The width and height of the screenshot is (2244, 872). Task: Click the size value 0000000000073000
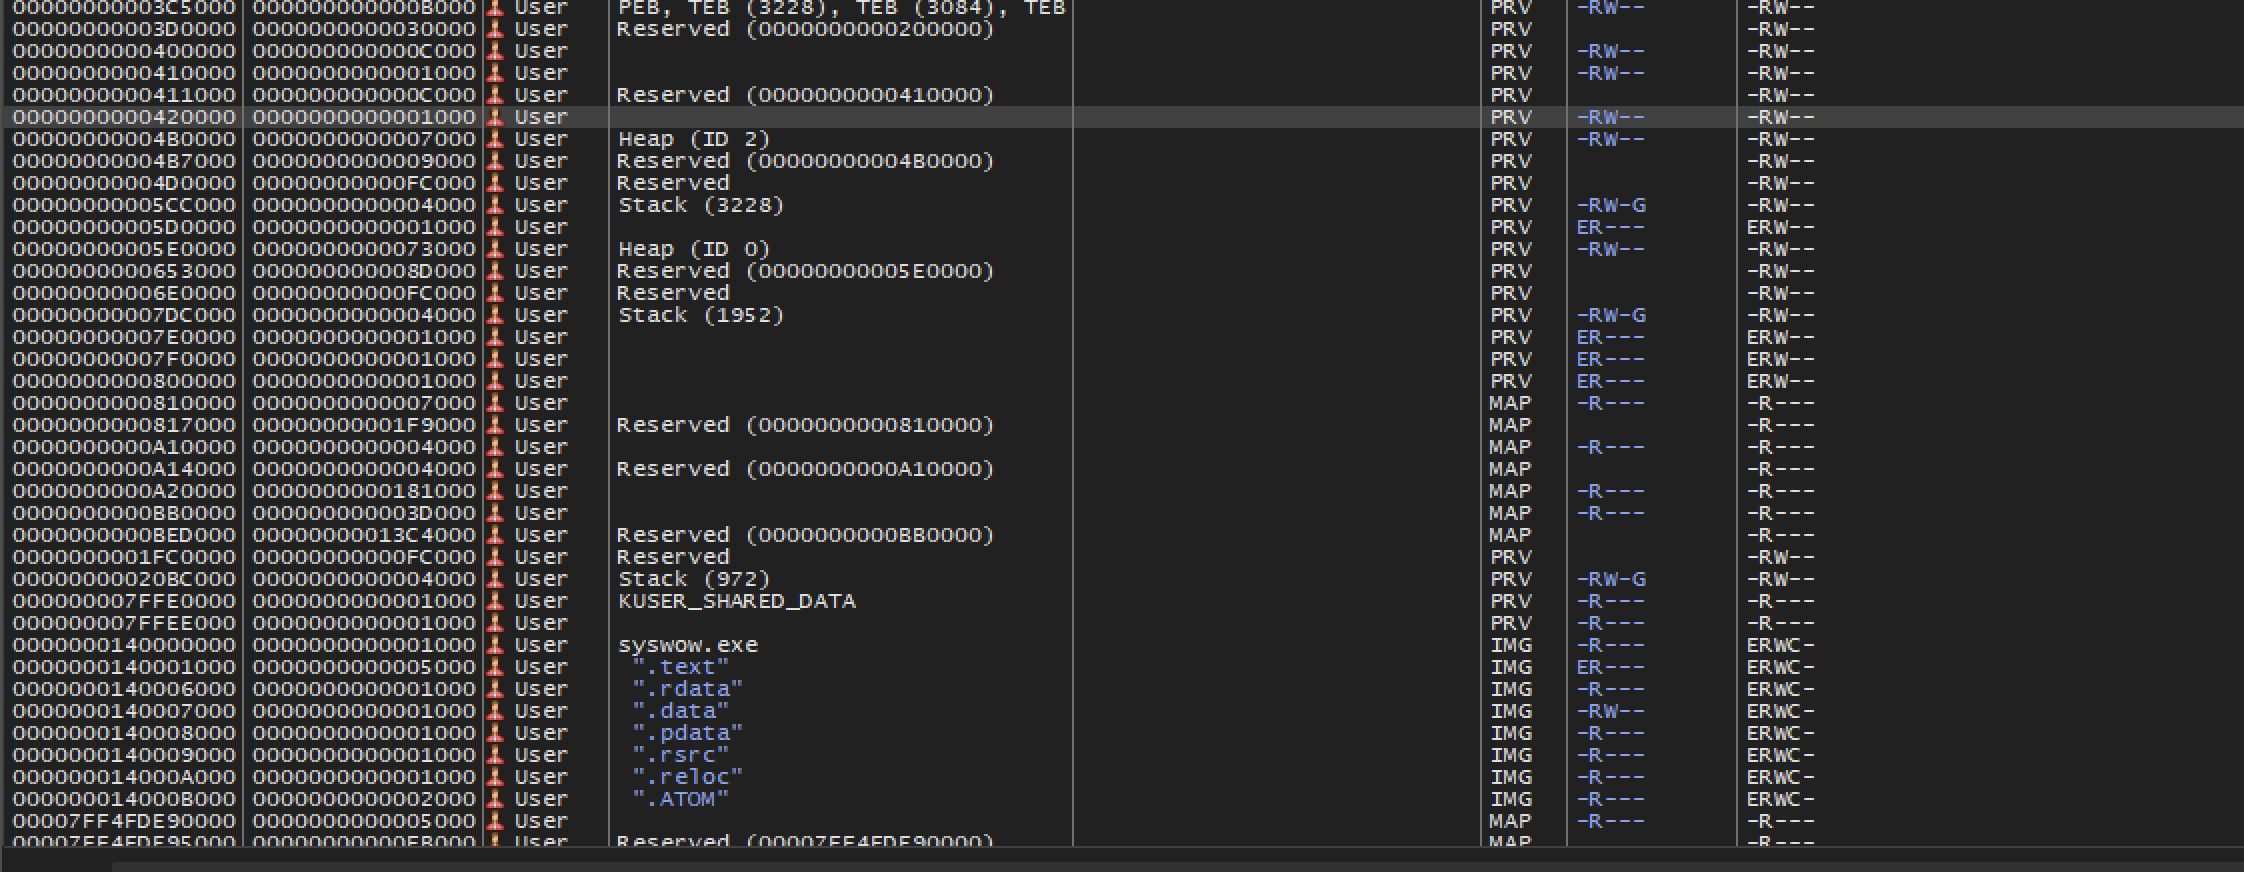364,249
